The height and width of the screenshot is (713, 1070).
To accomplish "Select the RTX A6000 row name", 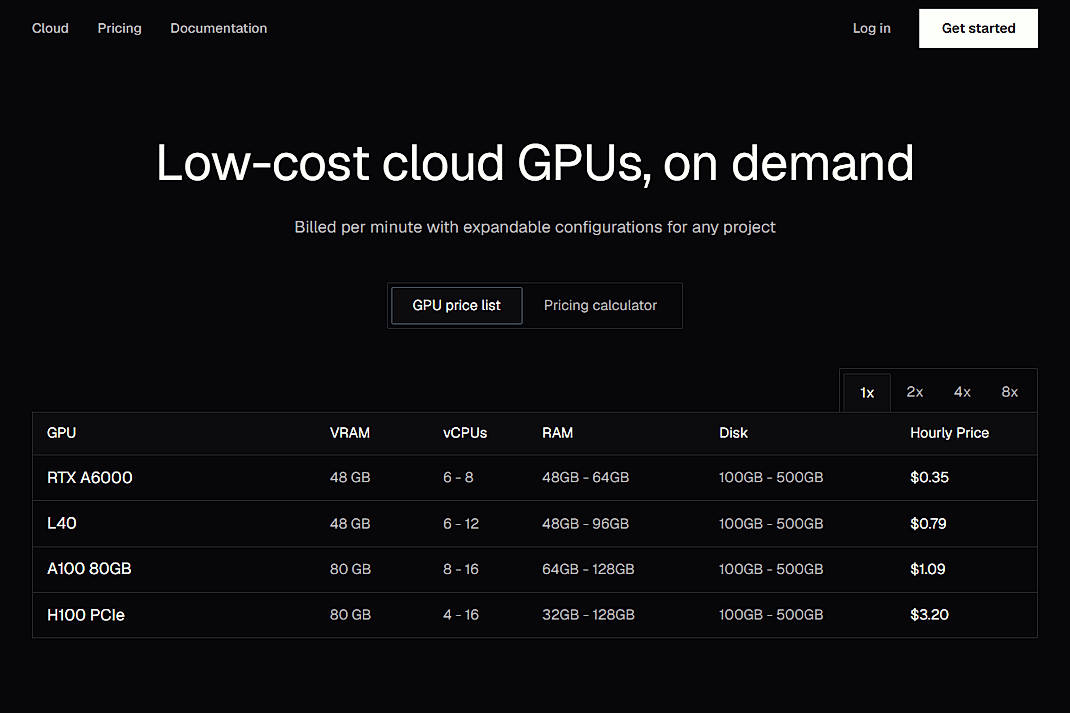I will tap(89, 478).
